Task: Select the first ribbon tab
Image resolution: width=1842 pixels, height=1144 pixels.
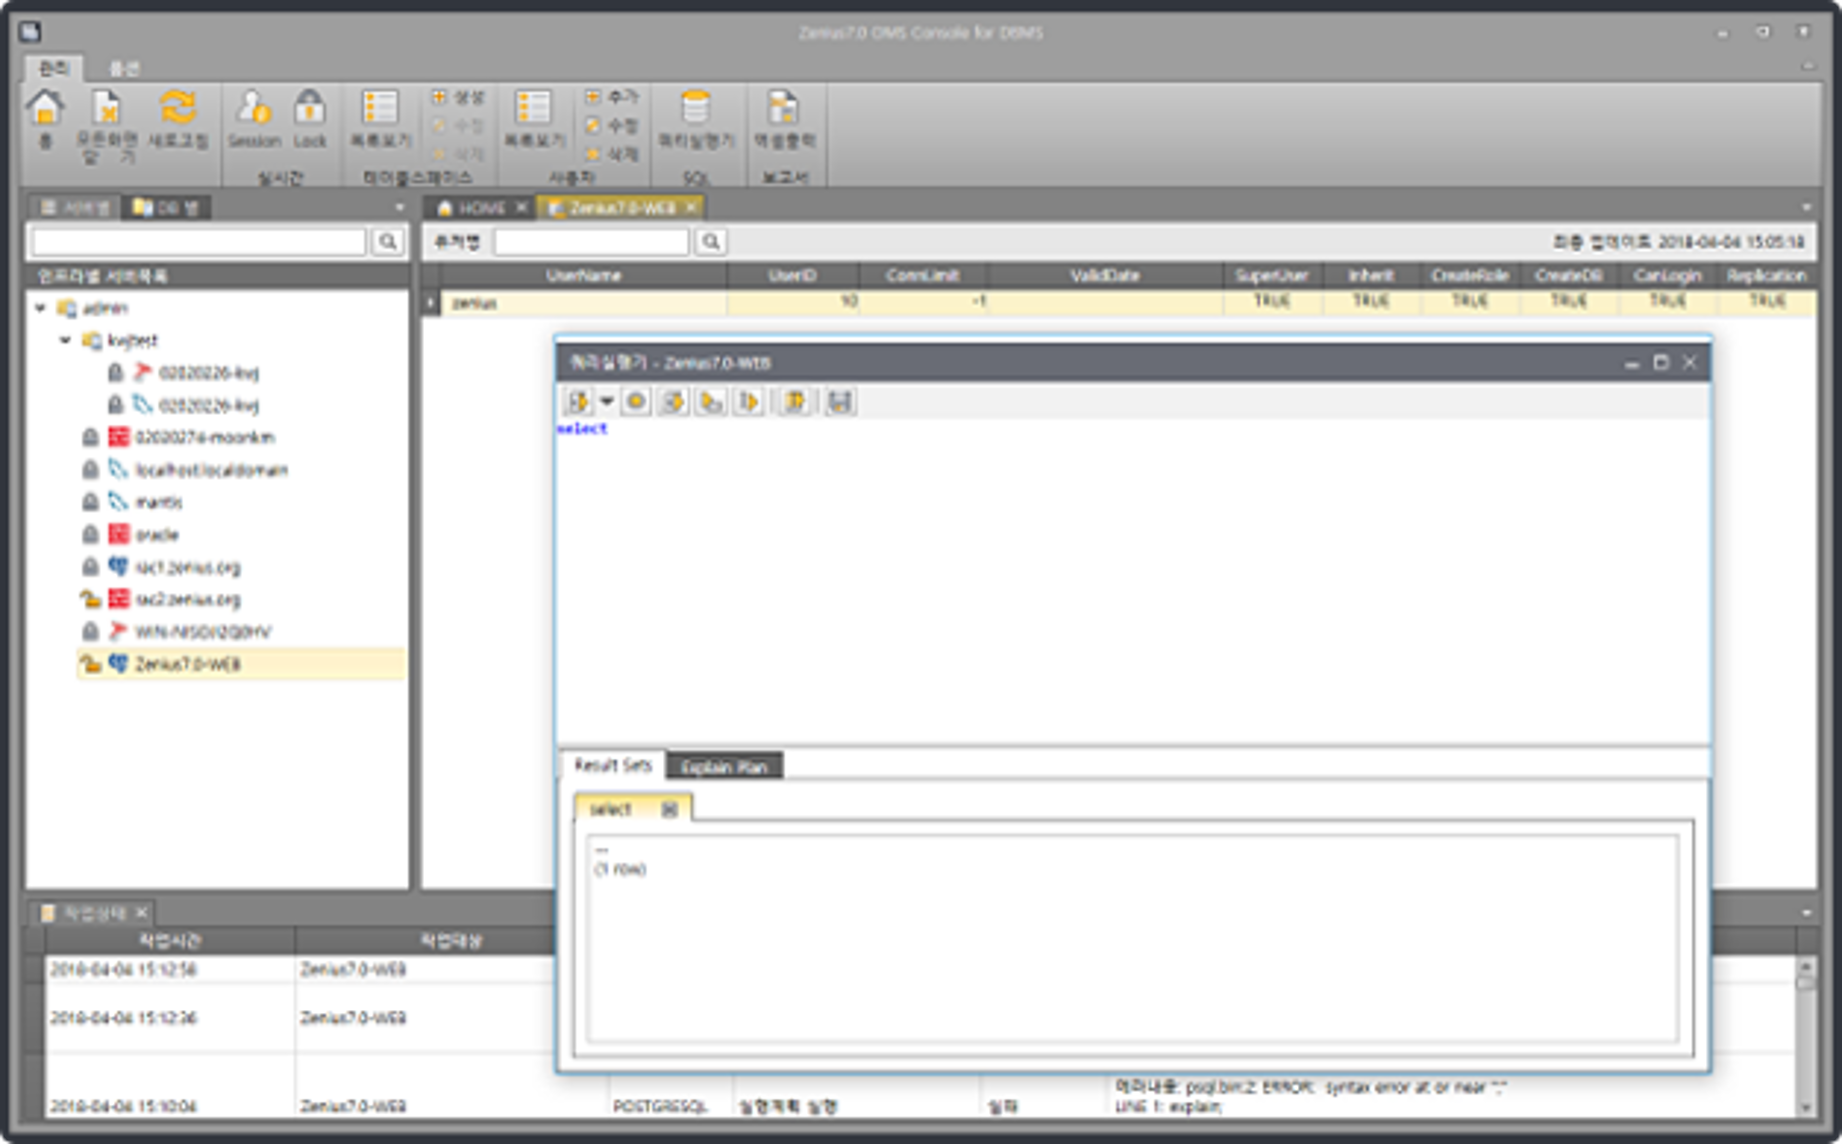Action: 53,68
